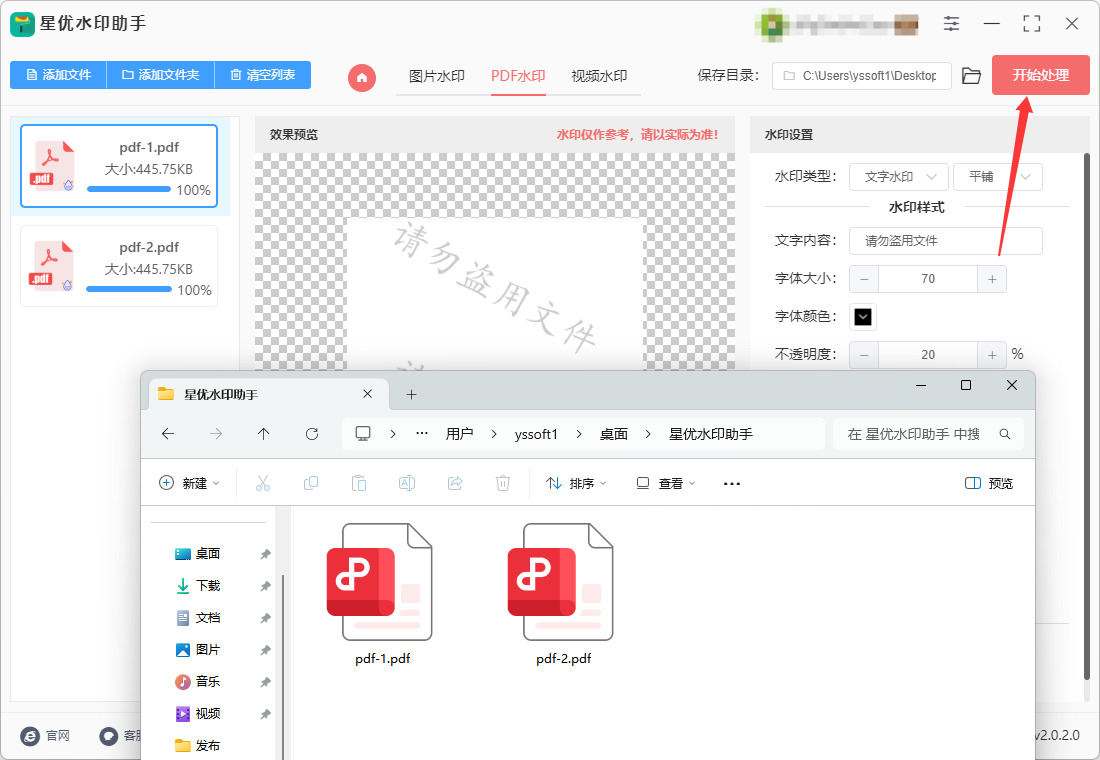Screen dimensions: 1100x760
Task: Click the paste clipboard icon in Explorer
Action: point(358,483)
